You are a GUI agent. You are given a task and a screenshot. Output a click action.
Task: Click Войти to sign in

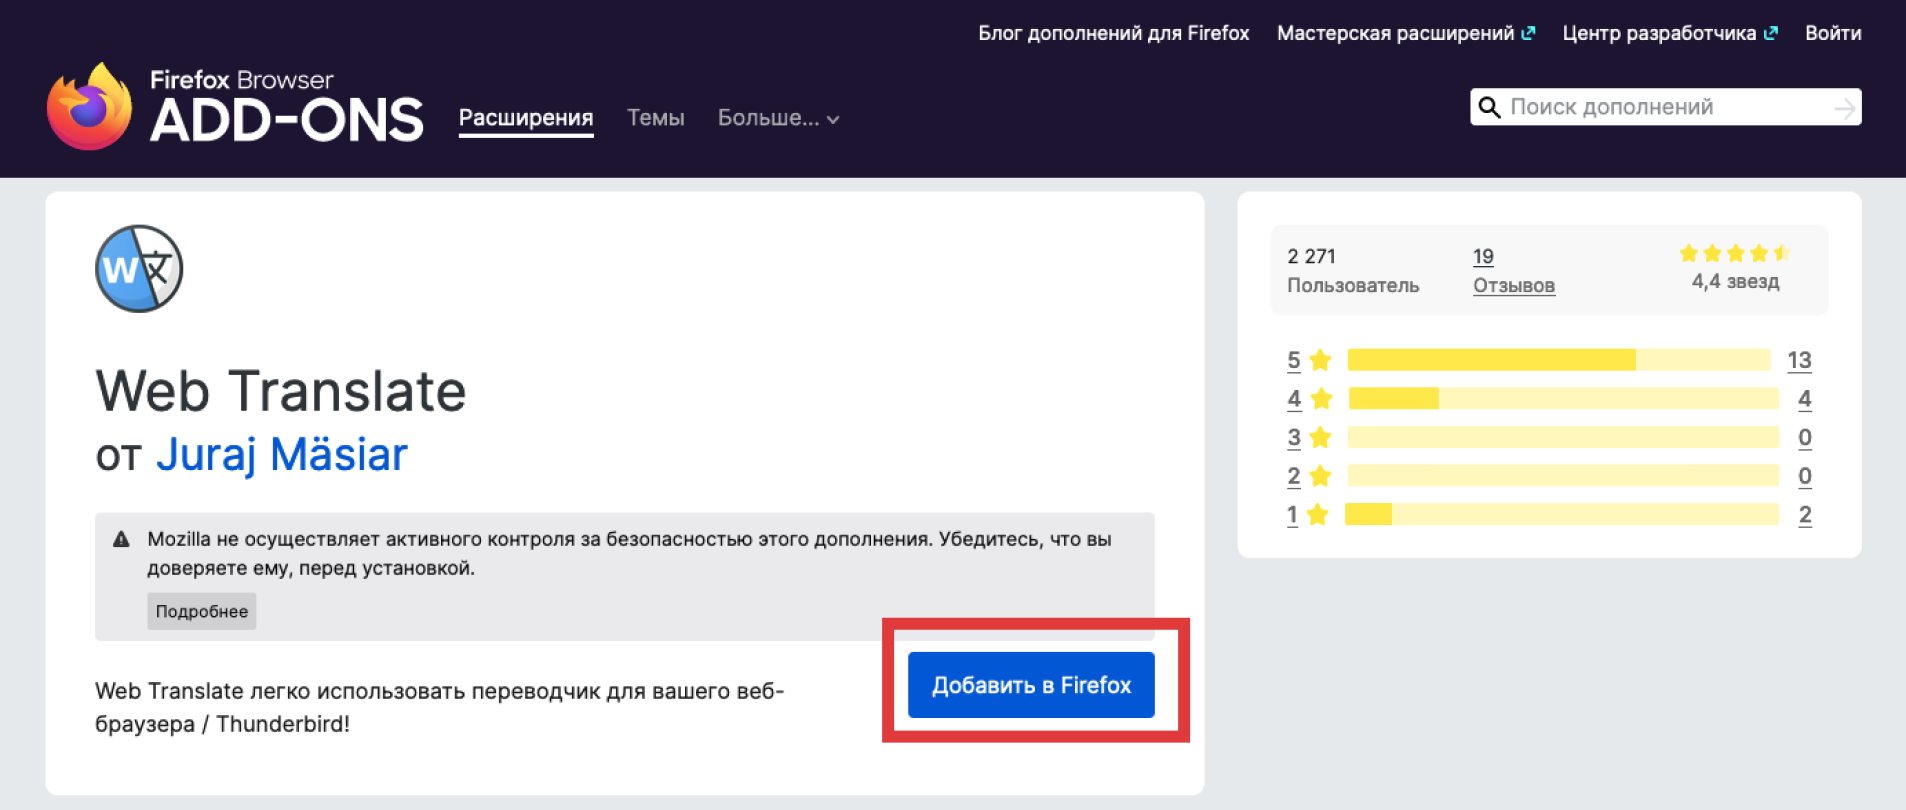[x=1833, y=33]
